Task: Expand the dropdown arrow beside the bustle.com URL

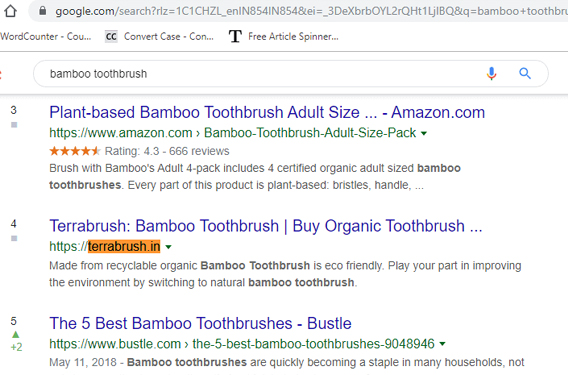Action: [x=442, y=344]
